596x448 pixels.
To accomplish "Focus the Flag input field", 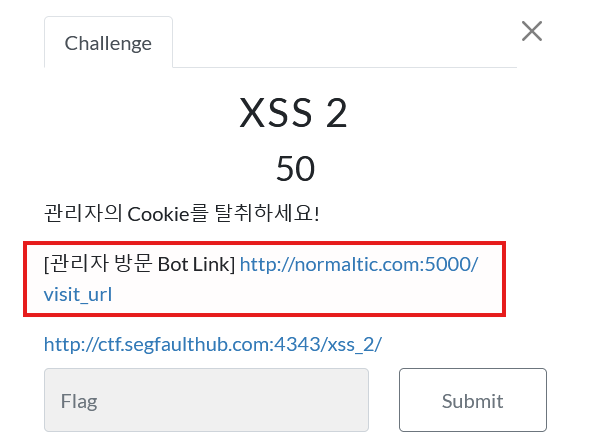I will pos(206,400).
